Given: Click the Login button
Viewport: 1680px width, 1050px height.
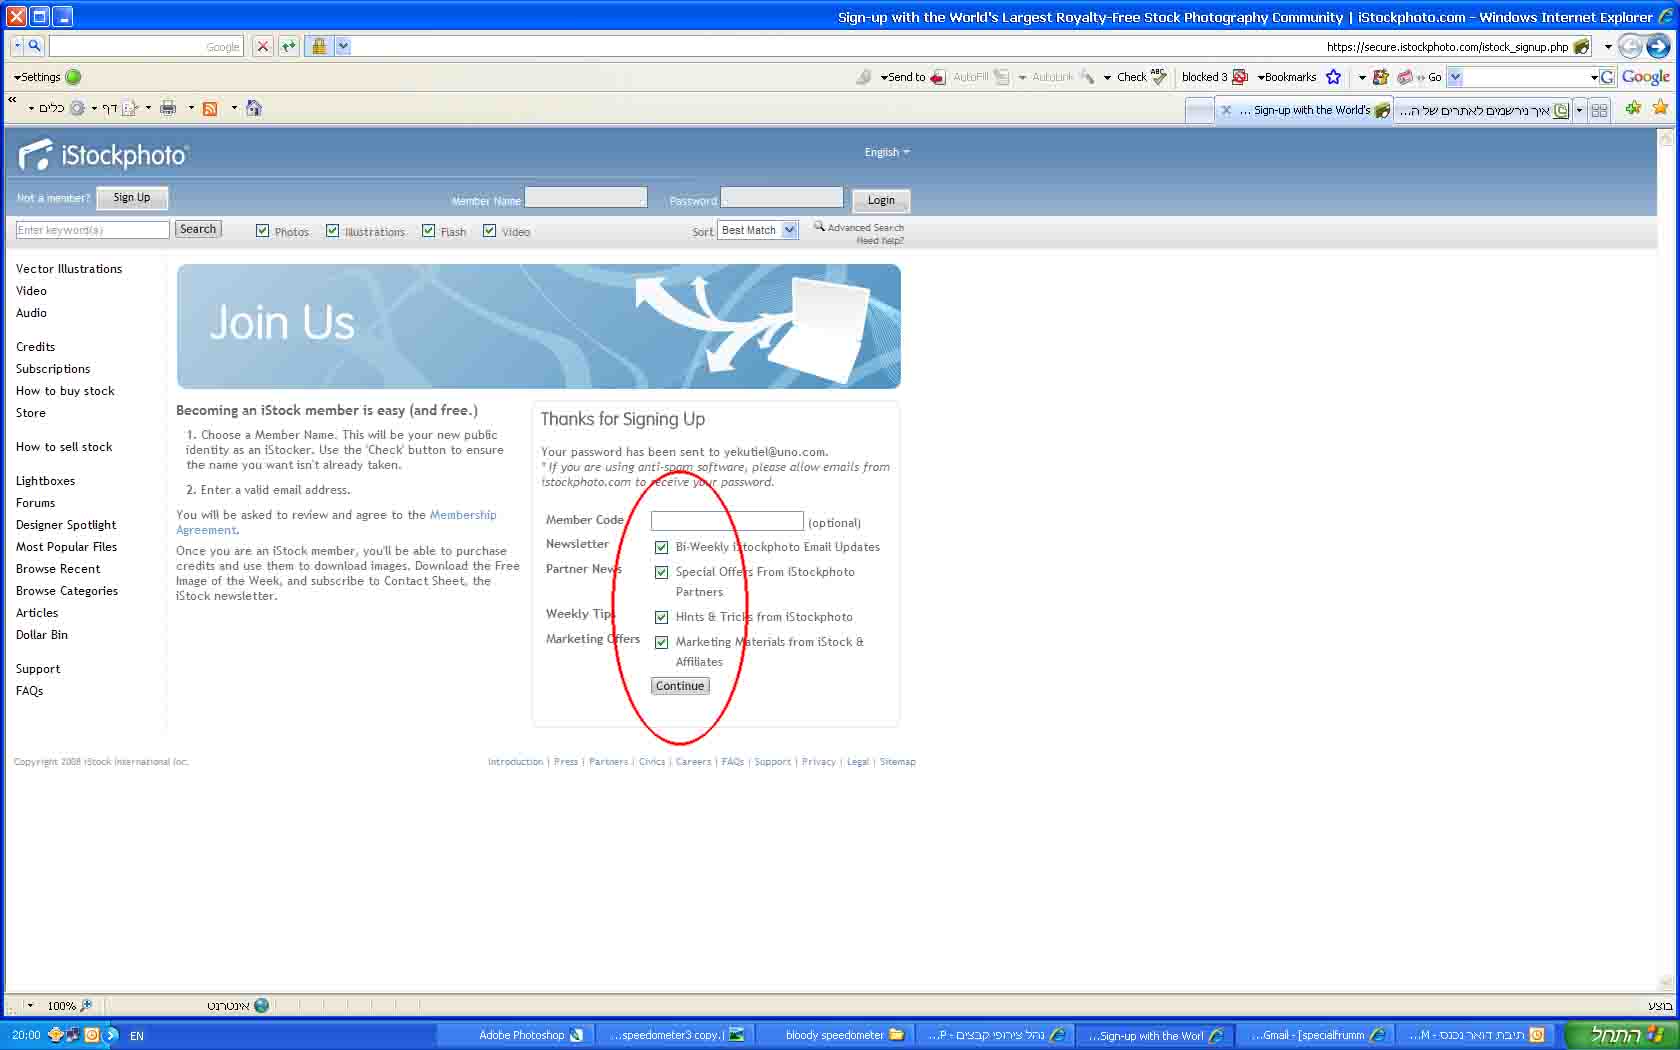Looking at the screenshot, I should (881, 200).
